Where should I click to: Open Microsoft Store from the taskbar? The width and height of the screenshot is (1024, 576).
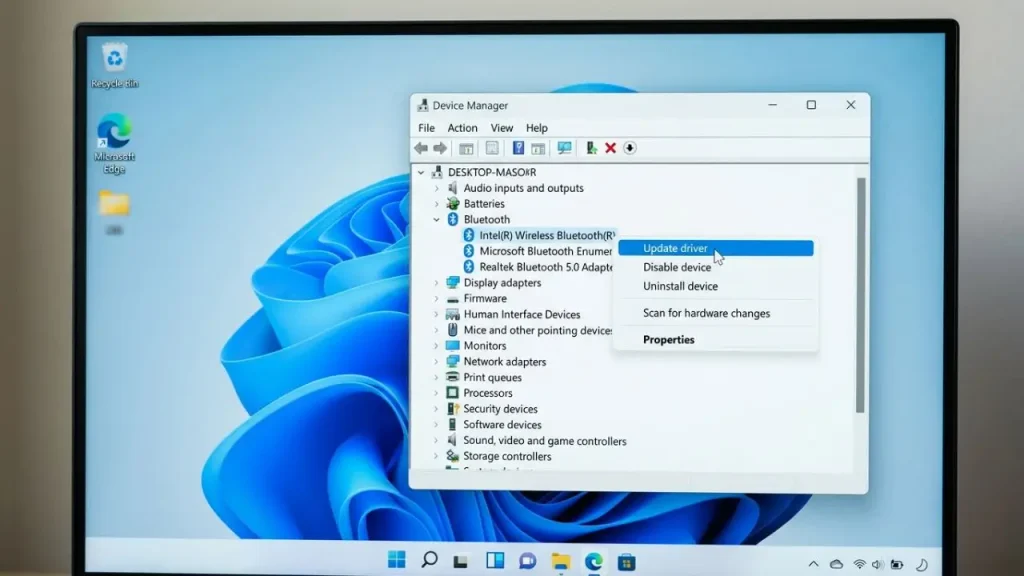click(x=626, y=562)
